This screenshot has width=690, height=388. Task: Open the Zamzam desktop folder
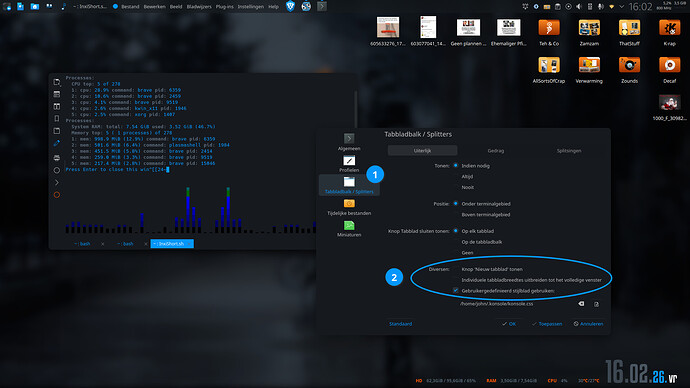(x=589, y=32)
